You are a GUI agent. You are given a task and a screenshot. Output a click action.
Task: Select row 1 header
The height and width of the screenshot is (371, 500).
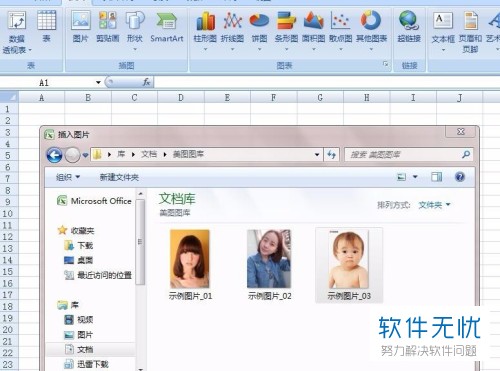click(x=7, y=109)
